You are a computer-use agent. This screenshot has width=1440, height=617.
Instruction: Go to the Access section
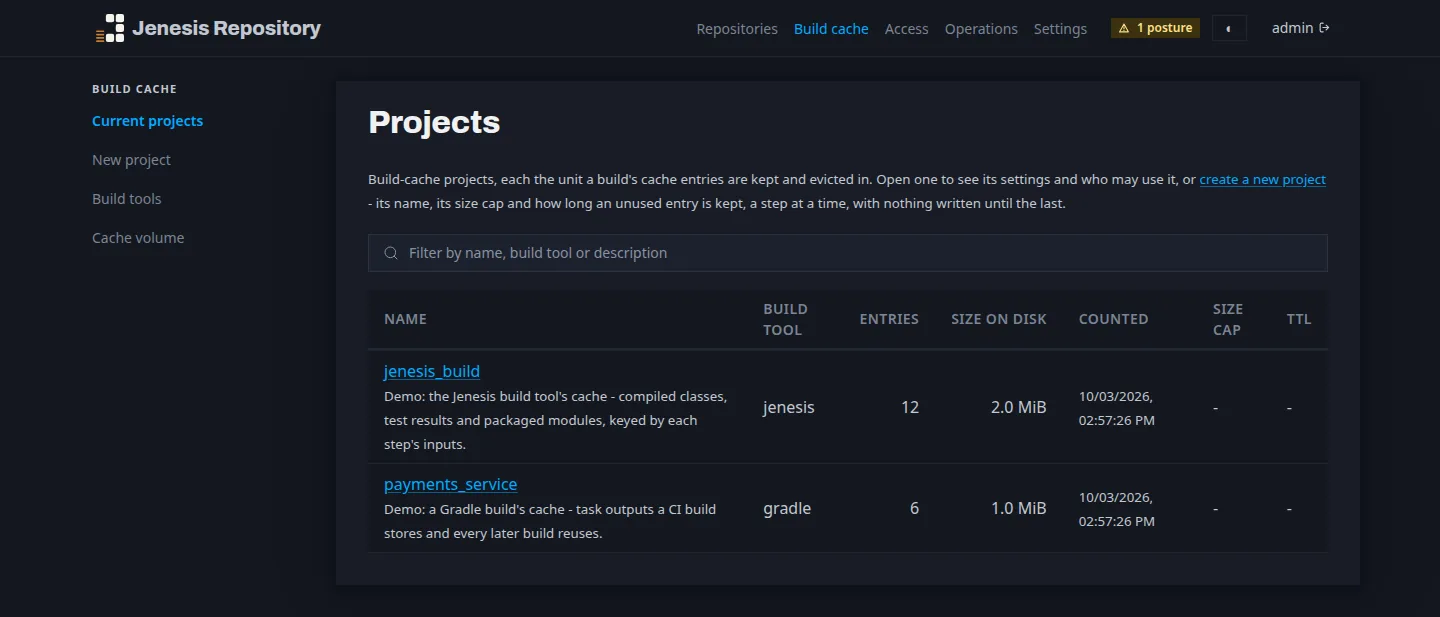[x=907, y=29]
